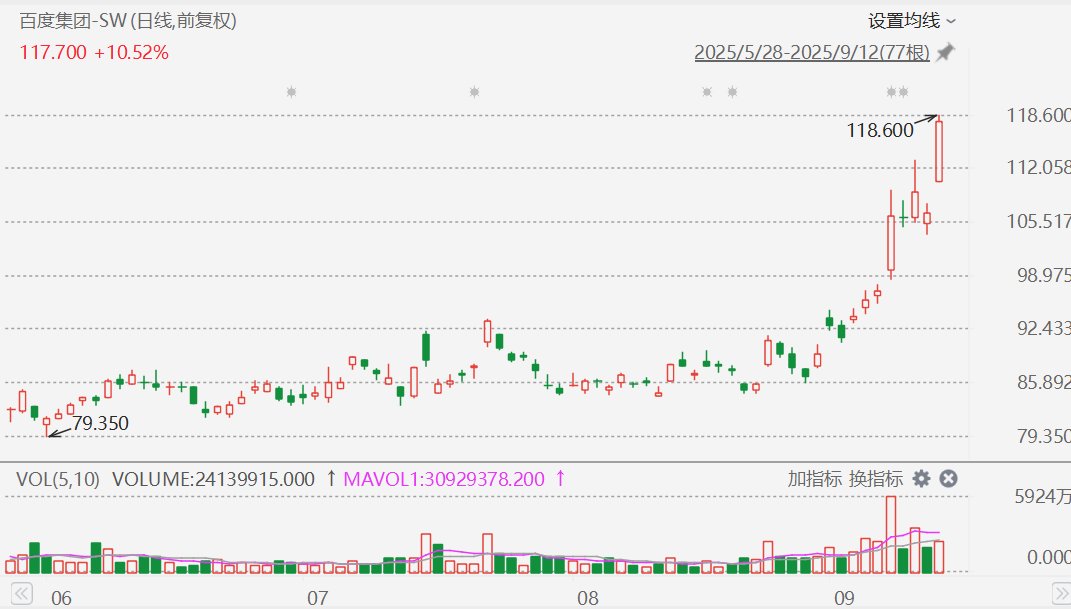Click the VOLUME:24139915.000 reading

click(213, 479)
